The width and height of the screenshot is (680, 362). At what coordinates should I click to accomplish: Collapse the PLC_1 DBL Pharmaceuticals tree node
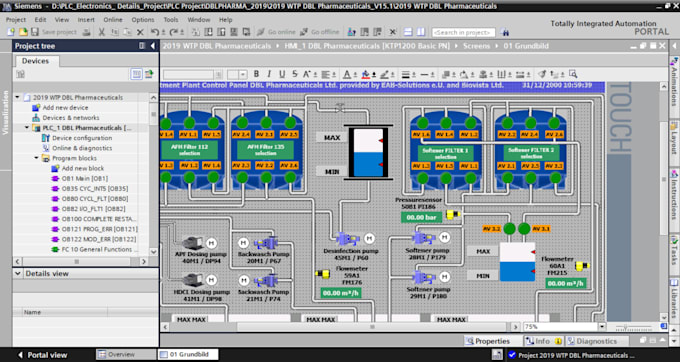coord(27,128)
